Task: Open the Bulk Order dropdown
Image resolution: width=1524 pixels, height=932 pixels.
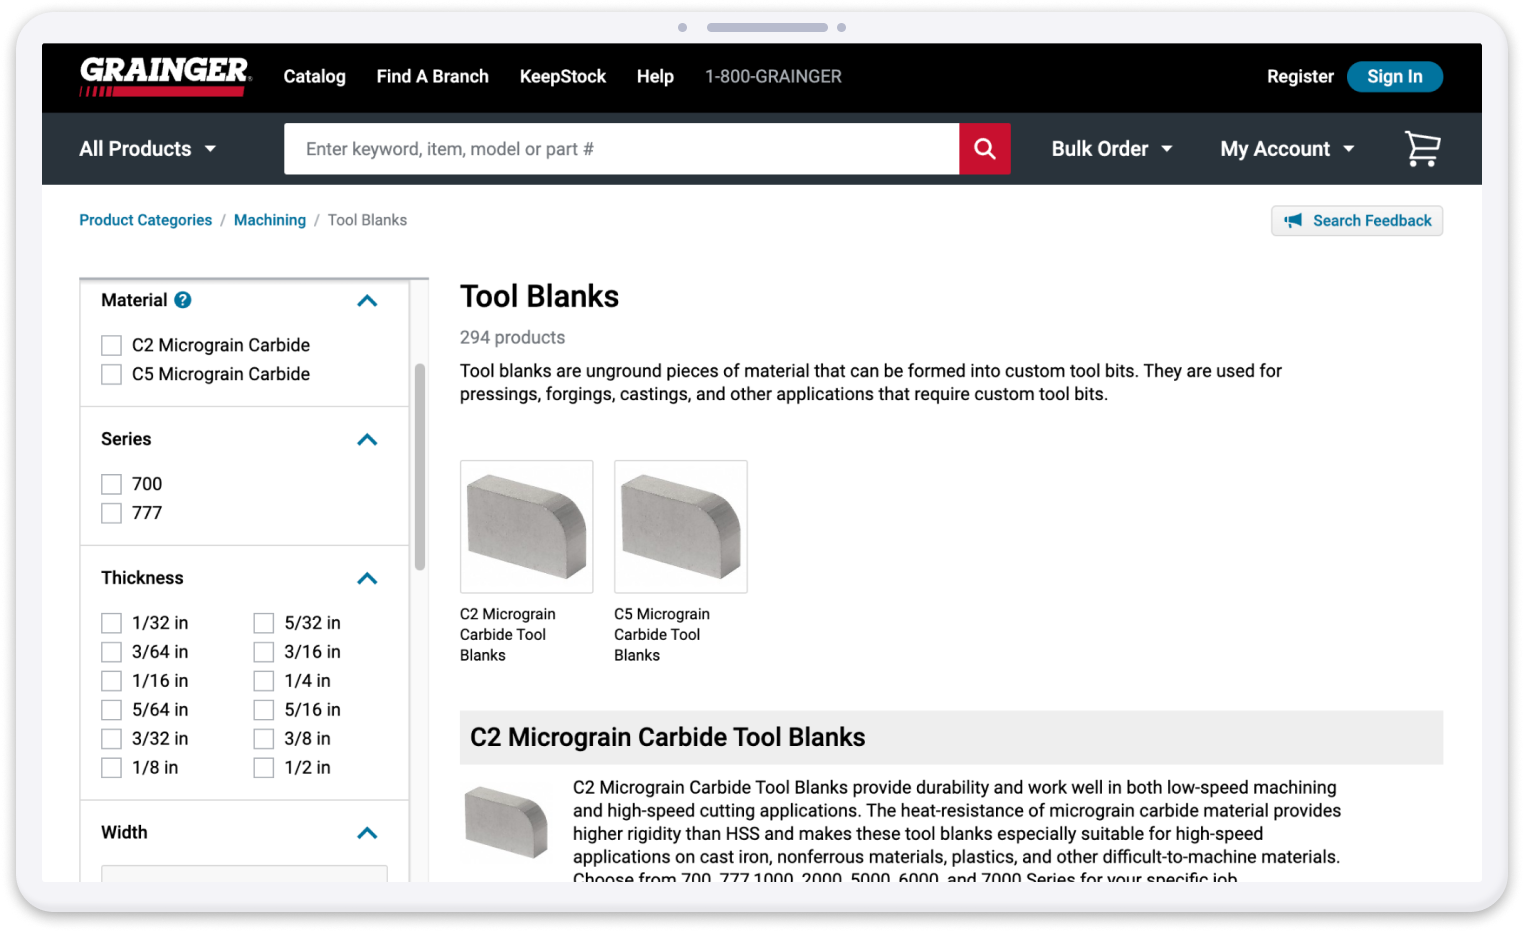Action: pyautogui.click(x=1112, y=149)
